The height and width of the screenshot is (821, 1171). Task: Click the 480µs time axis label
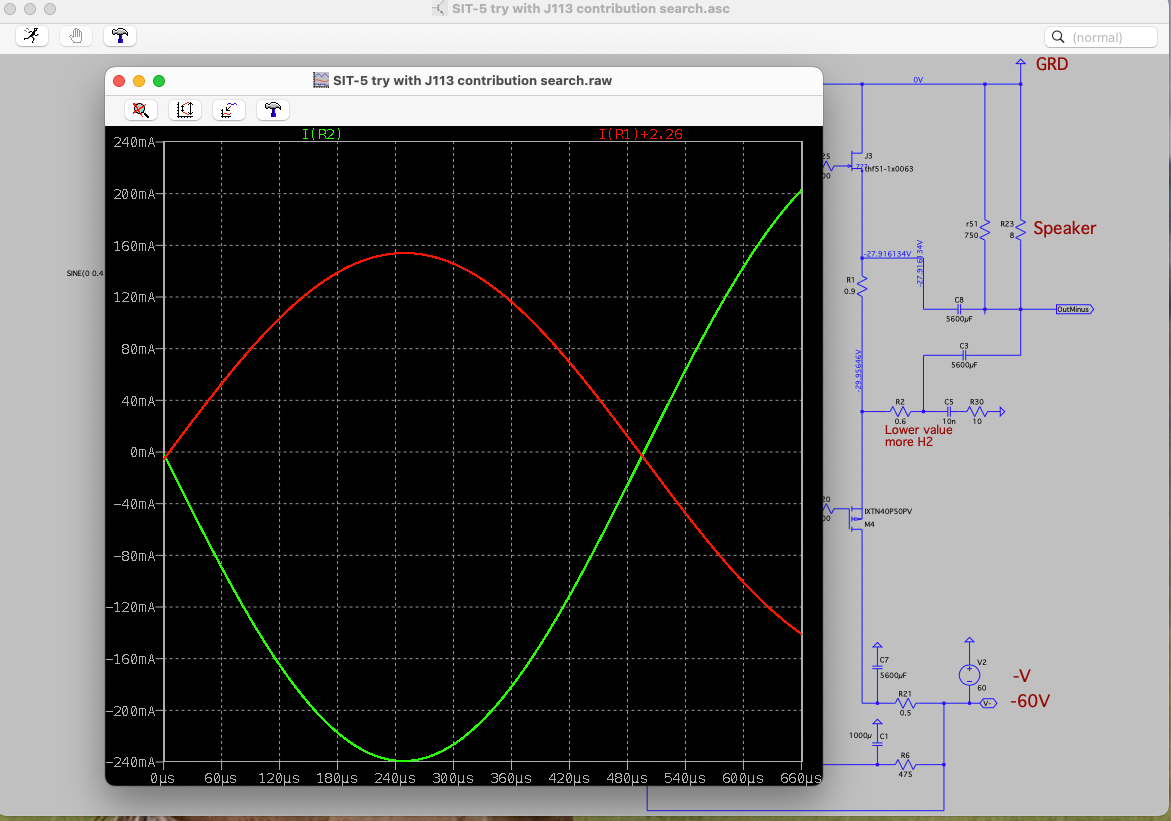click(627, 778)
